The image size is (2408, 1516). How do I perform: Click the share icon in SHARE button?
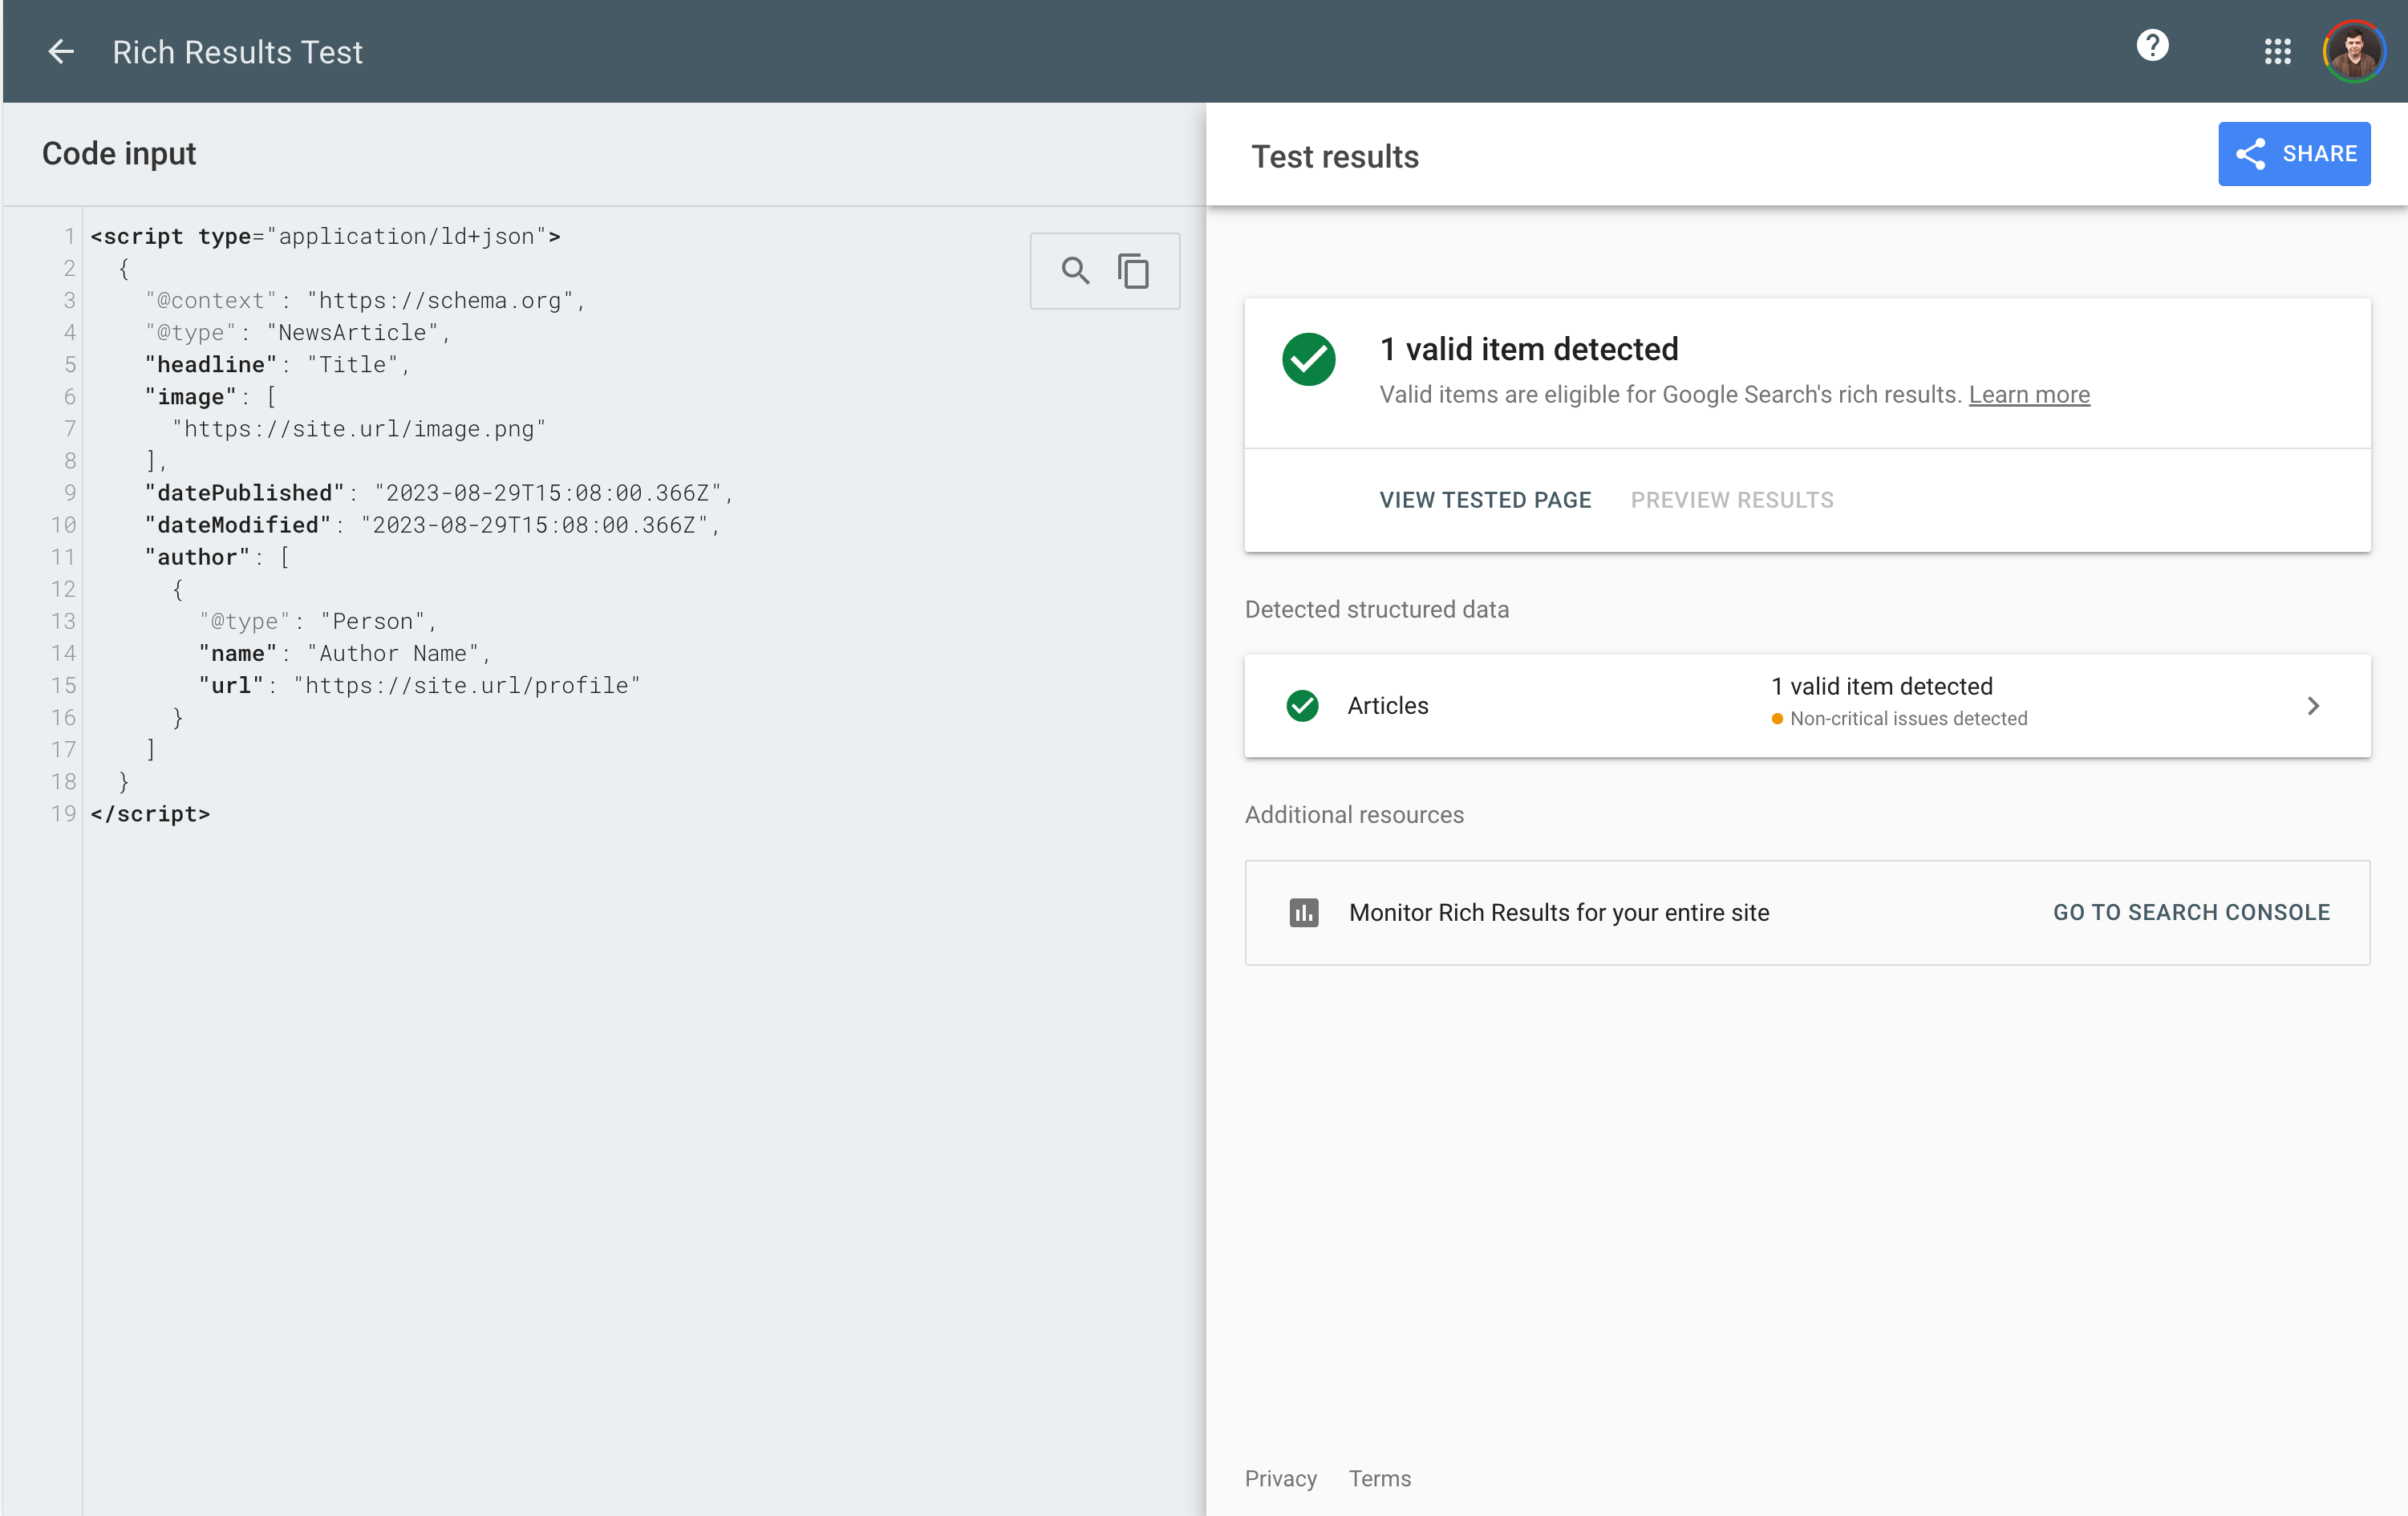click(2250, 154)
